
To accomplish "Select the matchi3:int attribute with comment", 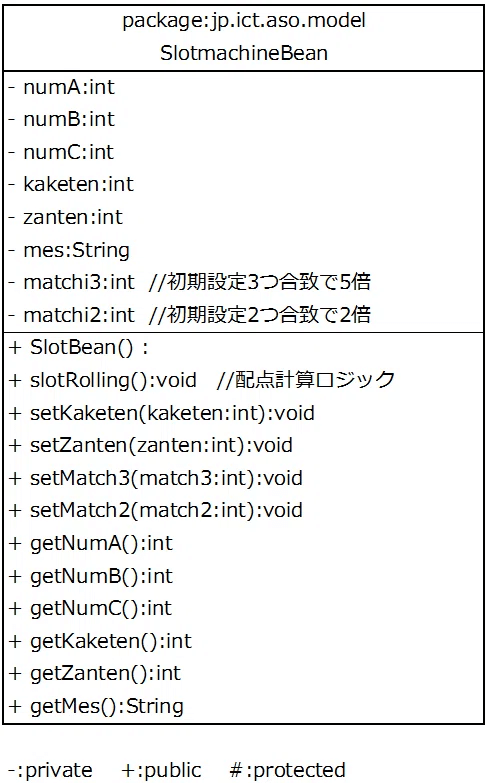I will pyautogui.click(x=190, y=282).
